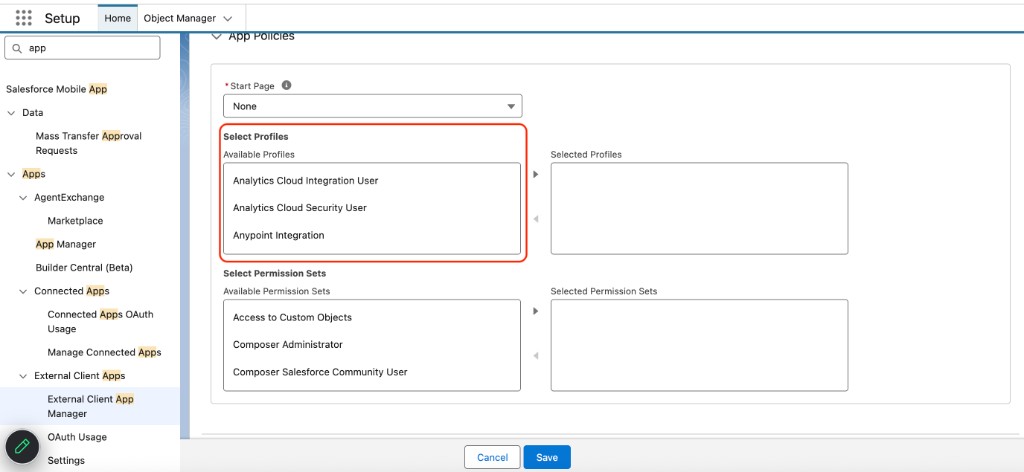
Task: Collapse the Connected Apps node
Action: pos(23,291)
